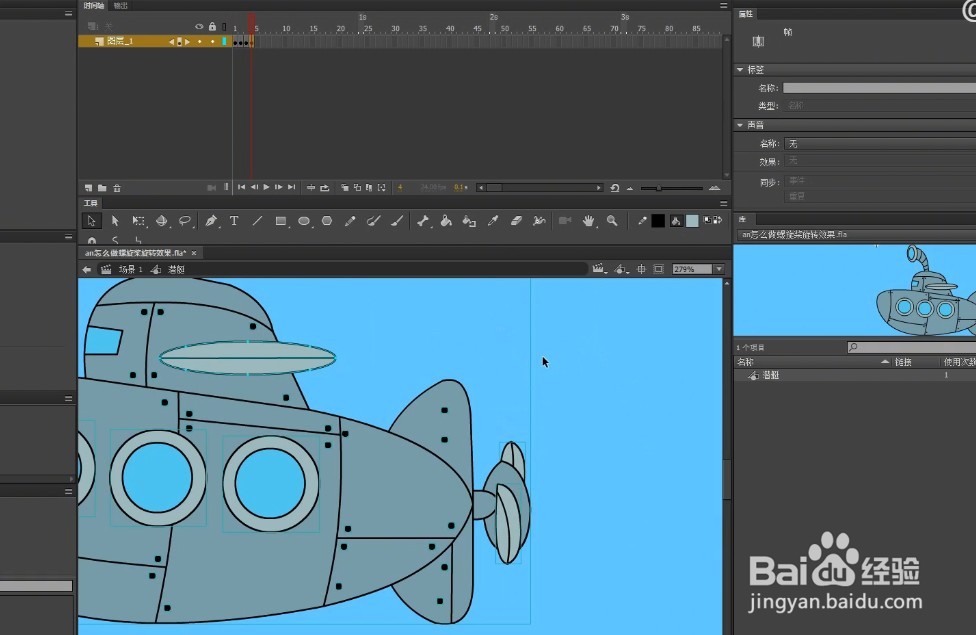The width and height of the screenshot is (976, 635).
Task: Click the black stroke color swatch
Action: [x=658, y=221]
